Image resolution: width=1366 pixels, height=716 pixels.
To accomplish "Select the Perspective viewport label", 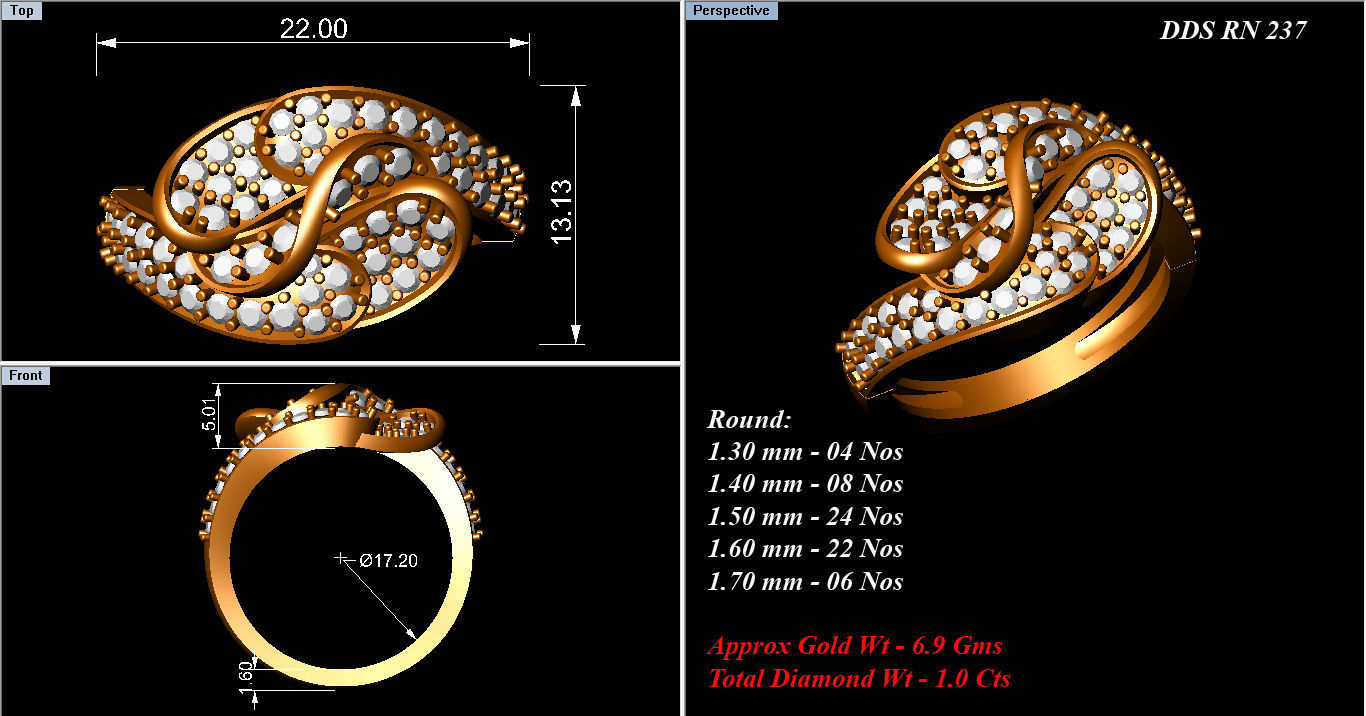I will point(732,11).
